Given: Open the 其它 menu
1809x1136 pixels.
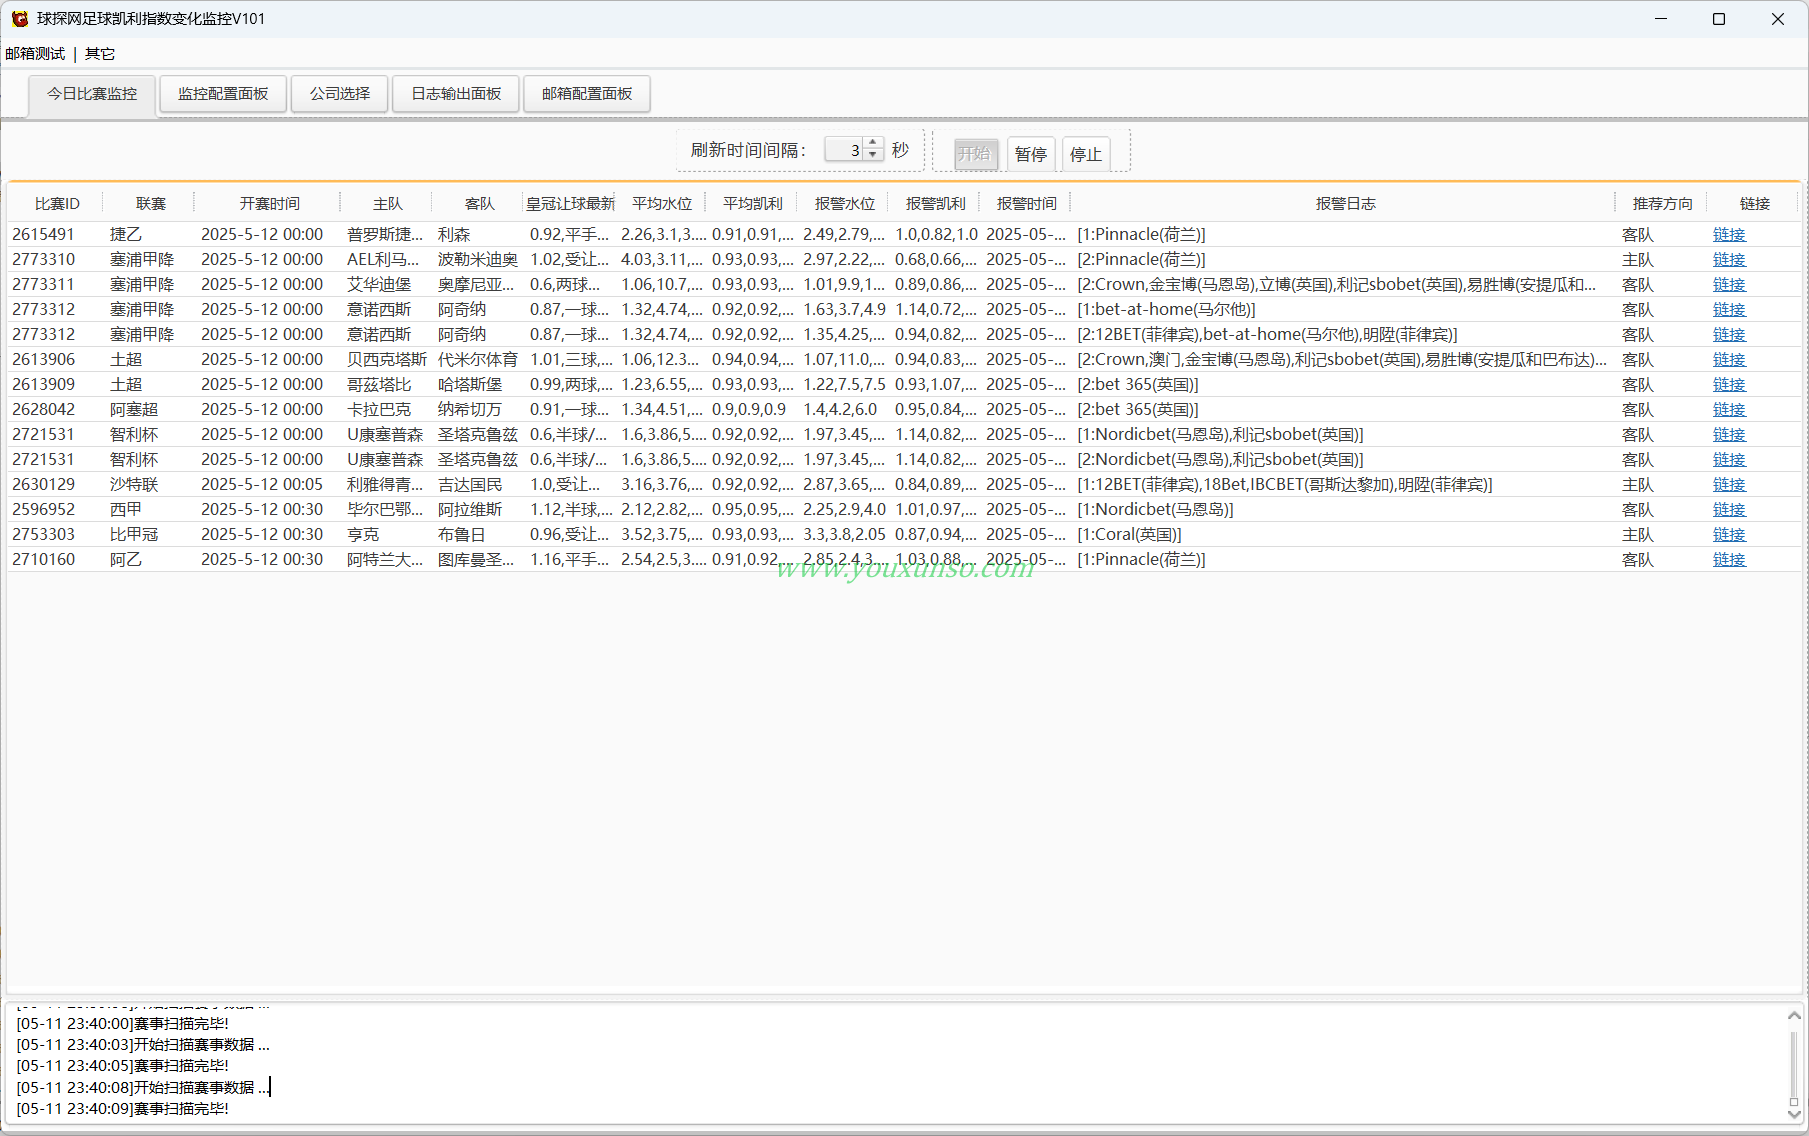Looking at the screenshot, I should (100, 54).
